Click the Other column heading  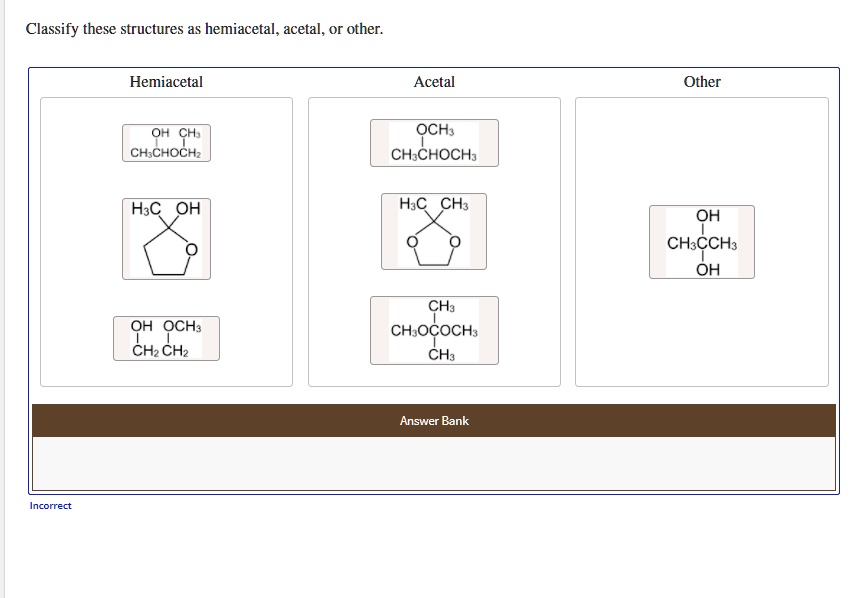click(x=702, y=82)
